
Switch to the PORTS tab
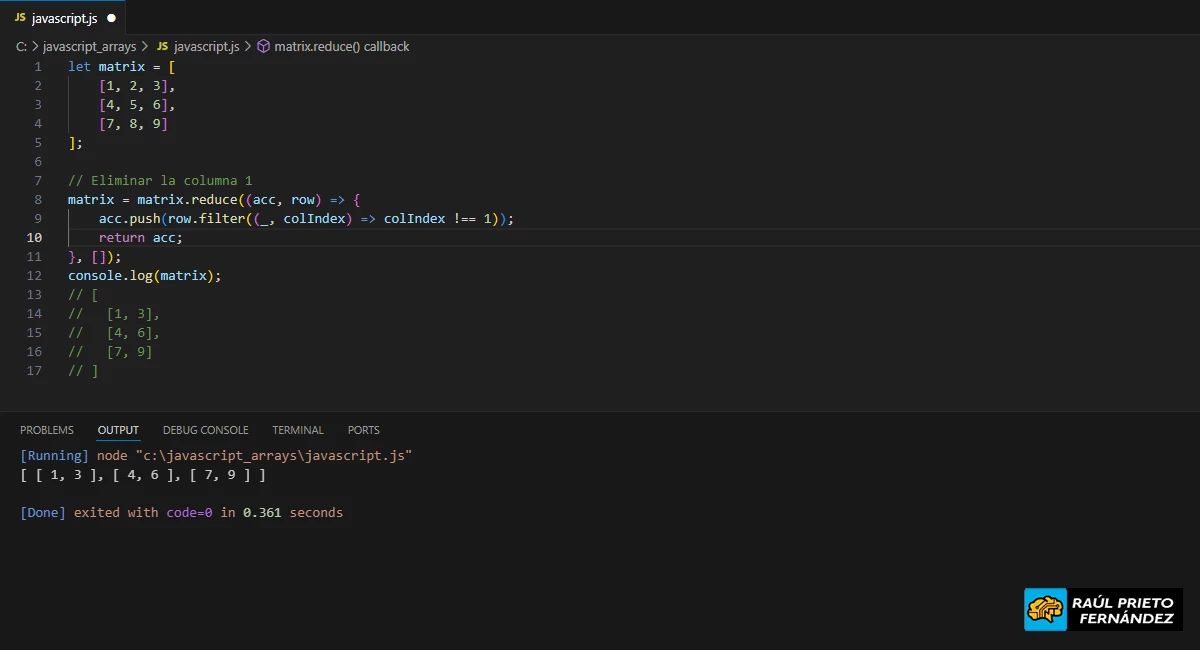363,429
